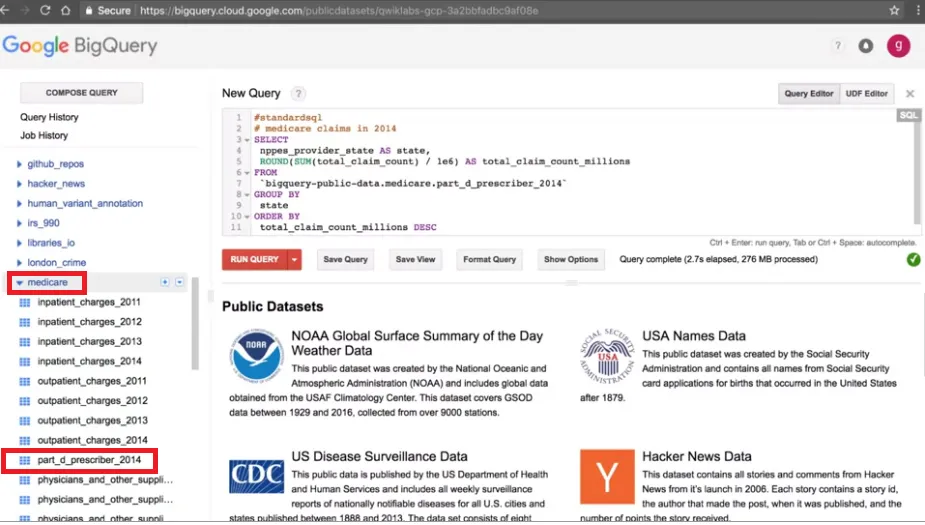Click the Save Query button
925x525 pixels.
pyautogui.click(x=345, y=260)
